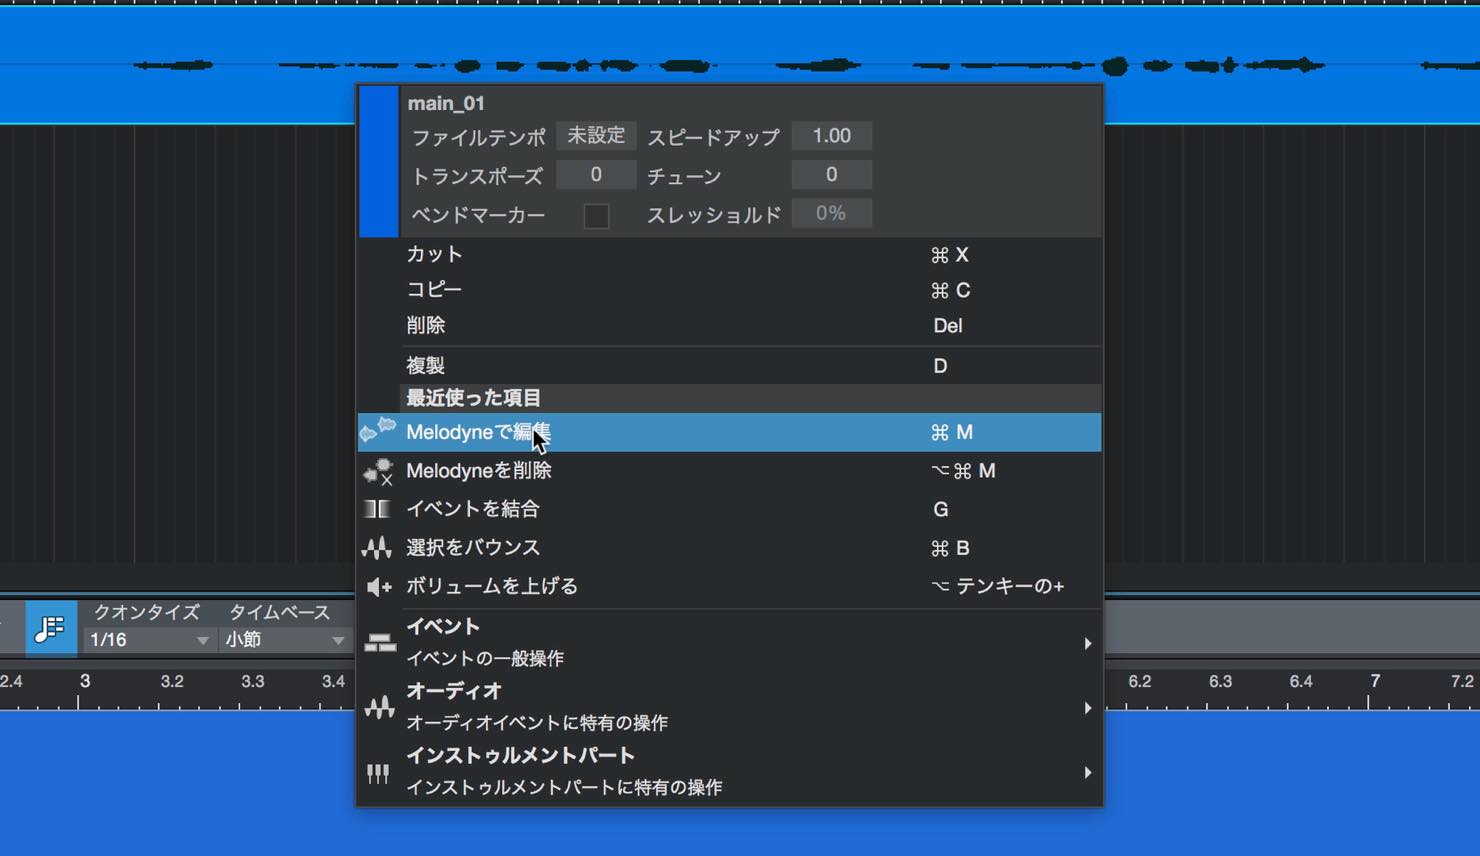Click the Melodyne edit icon in the menu

pyautogui.click(x=378, y=431)
